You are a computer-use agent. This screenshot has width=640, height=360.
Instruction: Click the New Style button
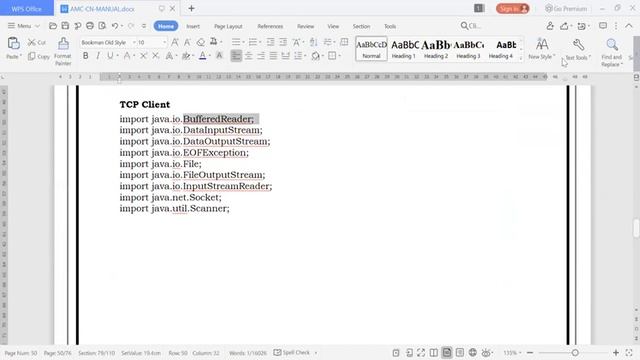[x=542, y=49]
